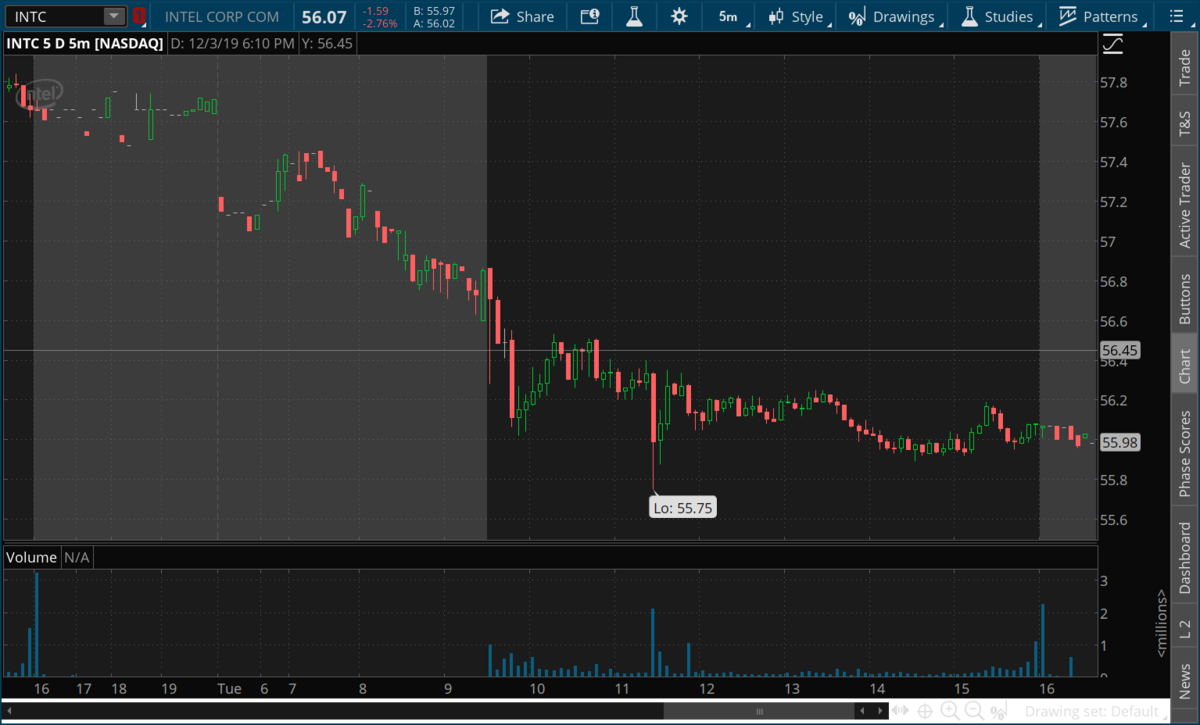Click the Share button
The width and height of the screenshot is (1200, 725).
point(521,16)
